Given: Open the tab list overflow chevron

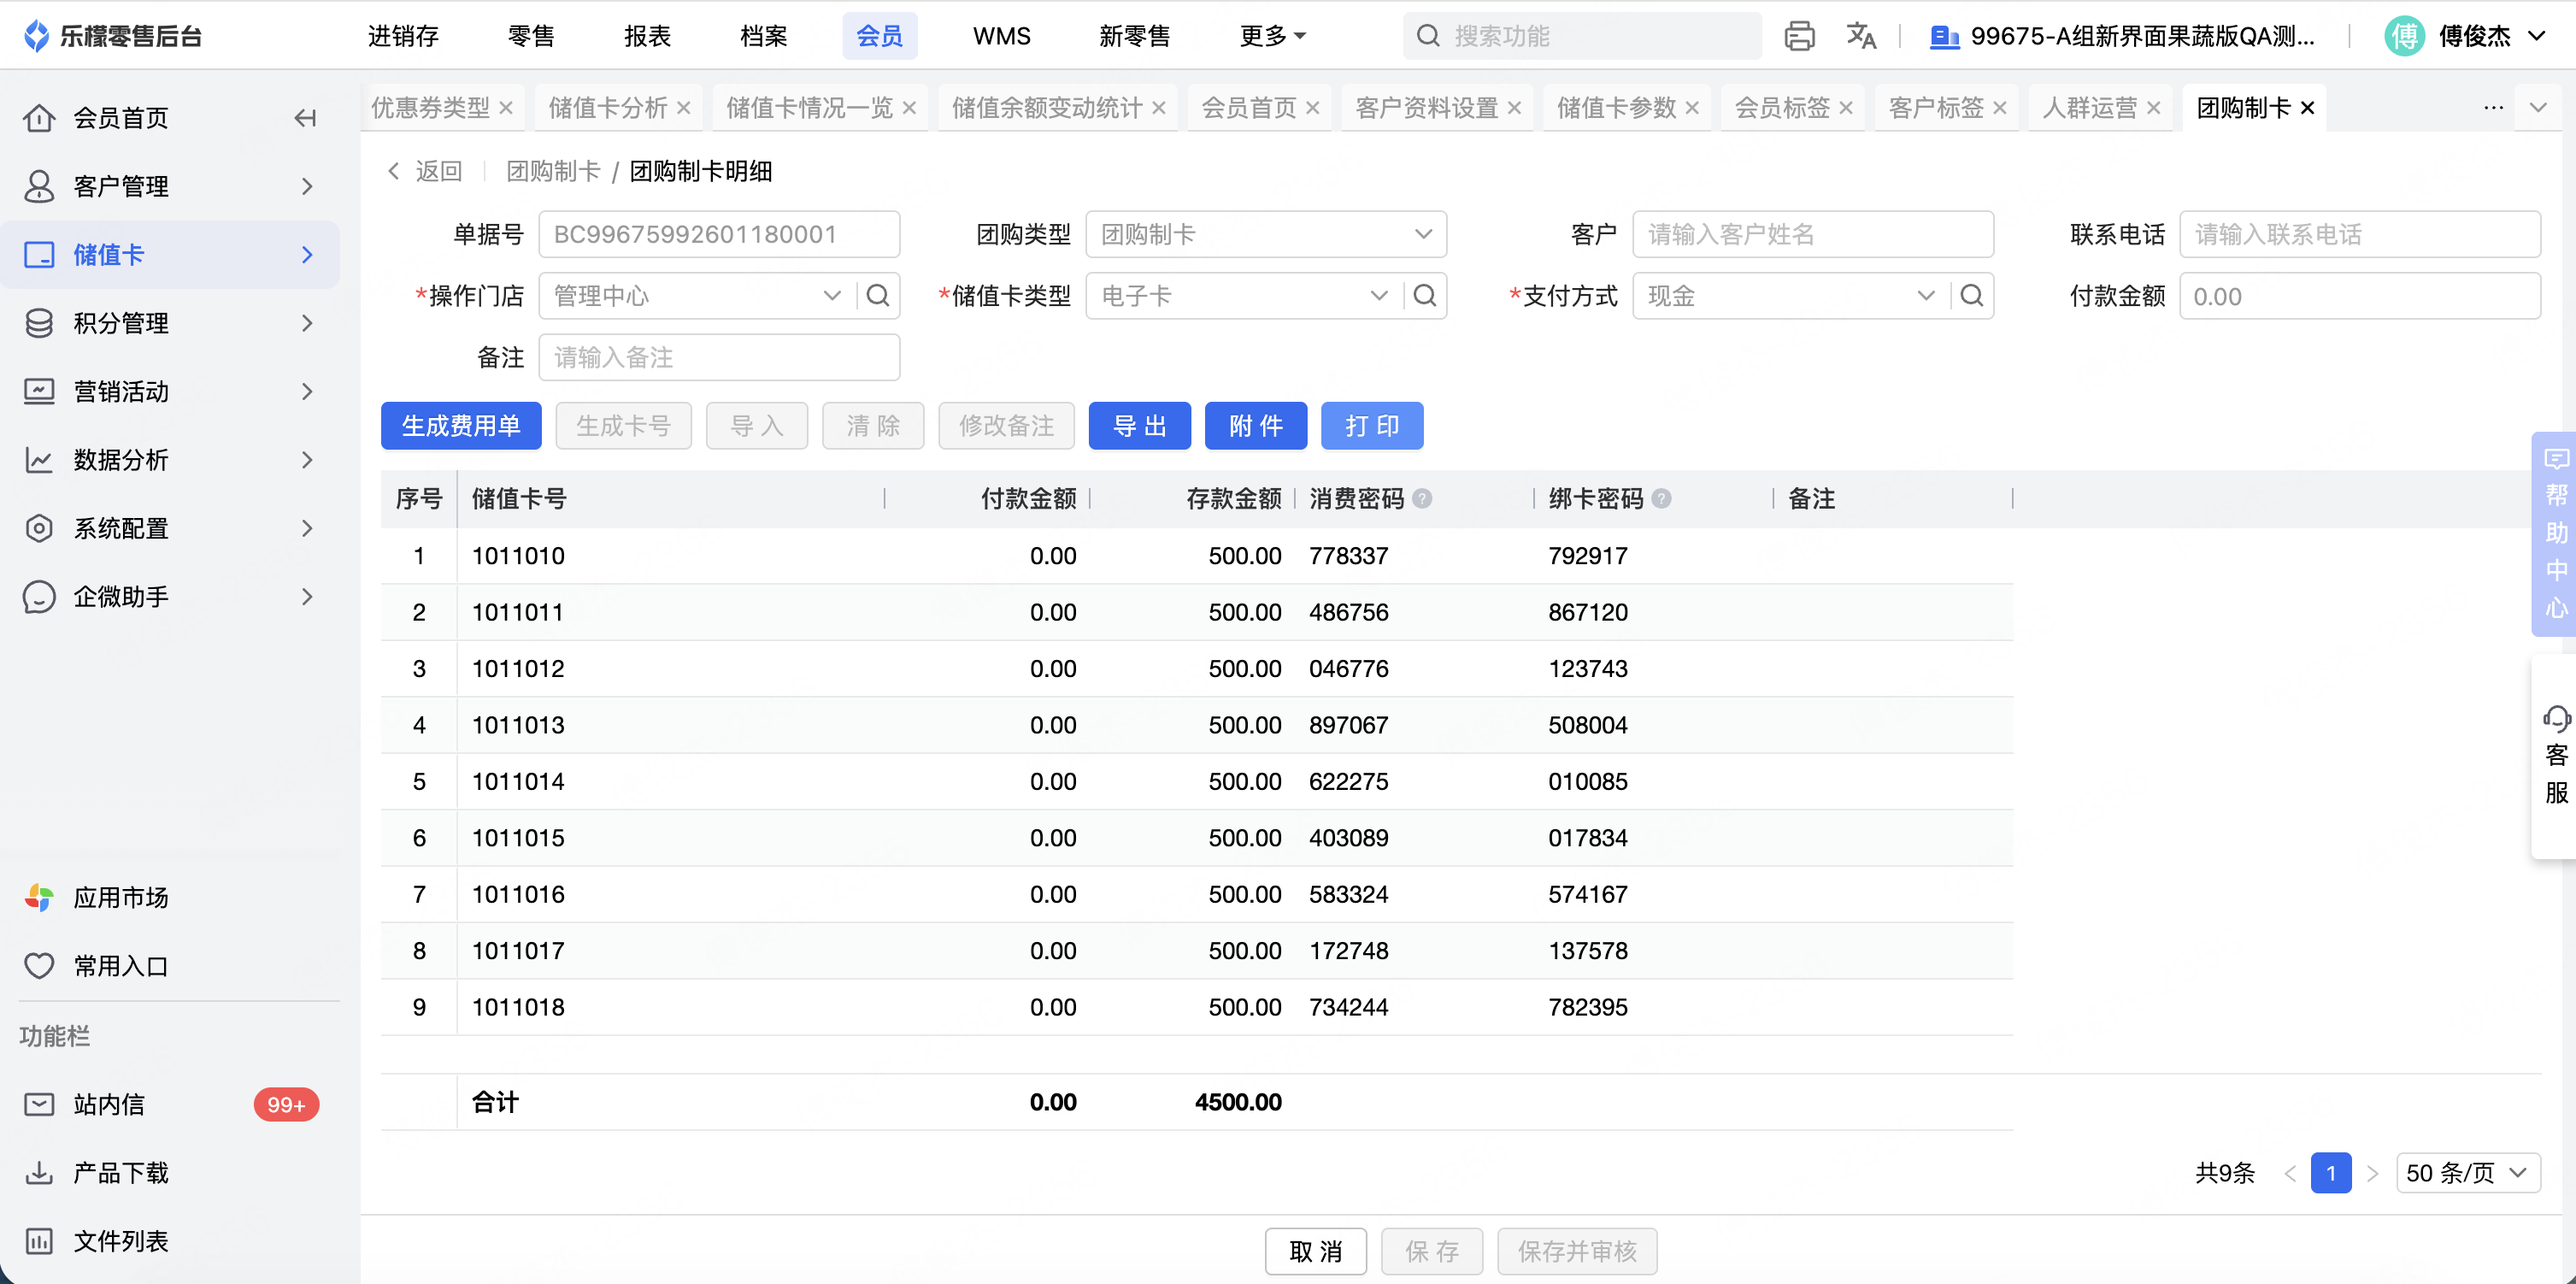Looking at the screenshot, I should [2537, 107].
